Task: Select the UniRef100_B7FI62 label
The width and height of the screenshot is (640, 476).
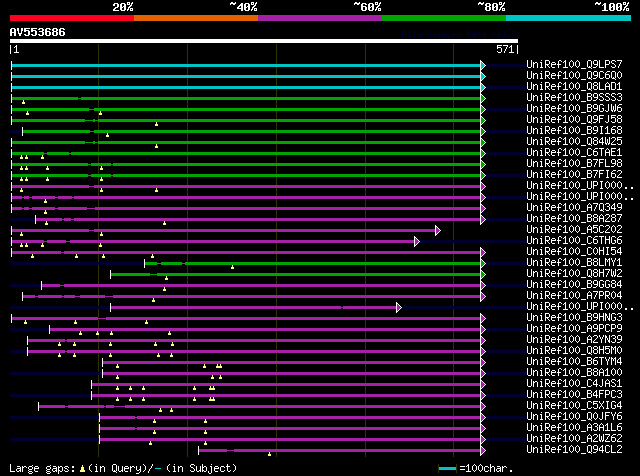Action: click(574, 175)
